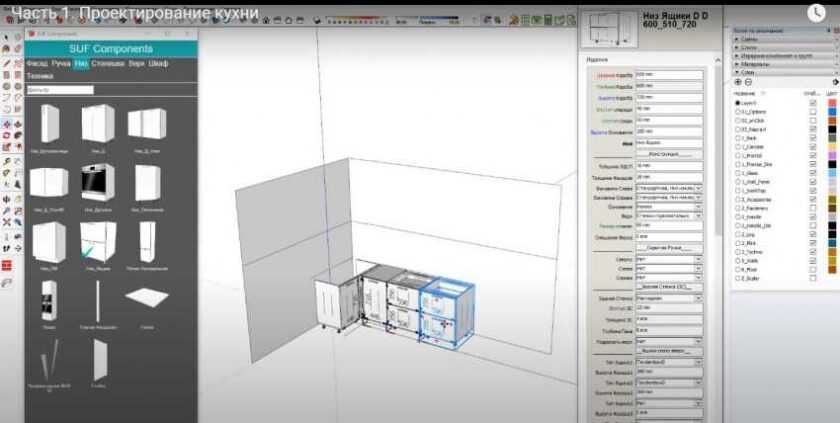Open the Основание dropdown list
Image resolution: width=840 pixels, height=423 pixels.
tap(668, 206)
